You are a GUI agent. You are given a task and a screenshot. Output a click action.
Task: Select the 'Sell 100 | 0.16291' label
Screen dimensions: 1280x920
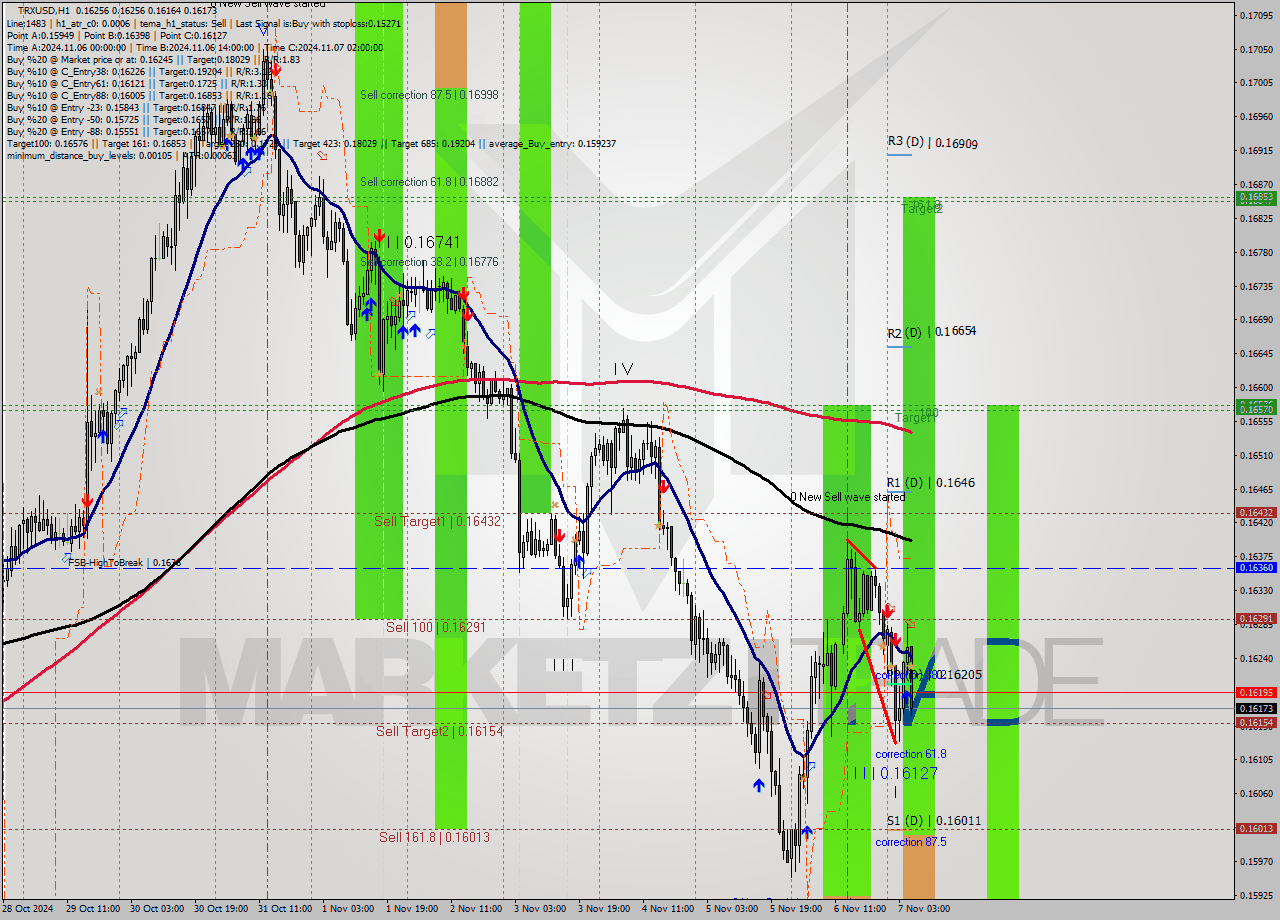pyautogui.click(x=435, y=627)
